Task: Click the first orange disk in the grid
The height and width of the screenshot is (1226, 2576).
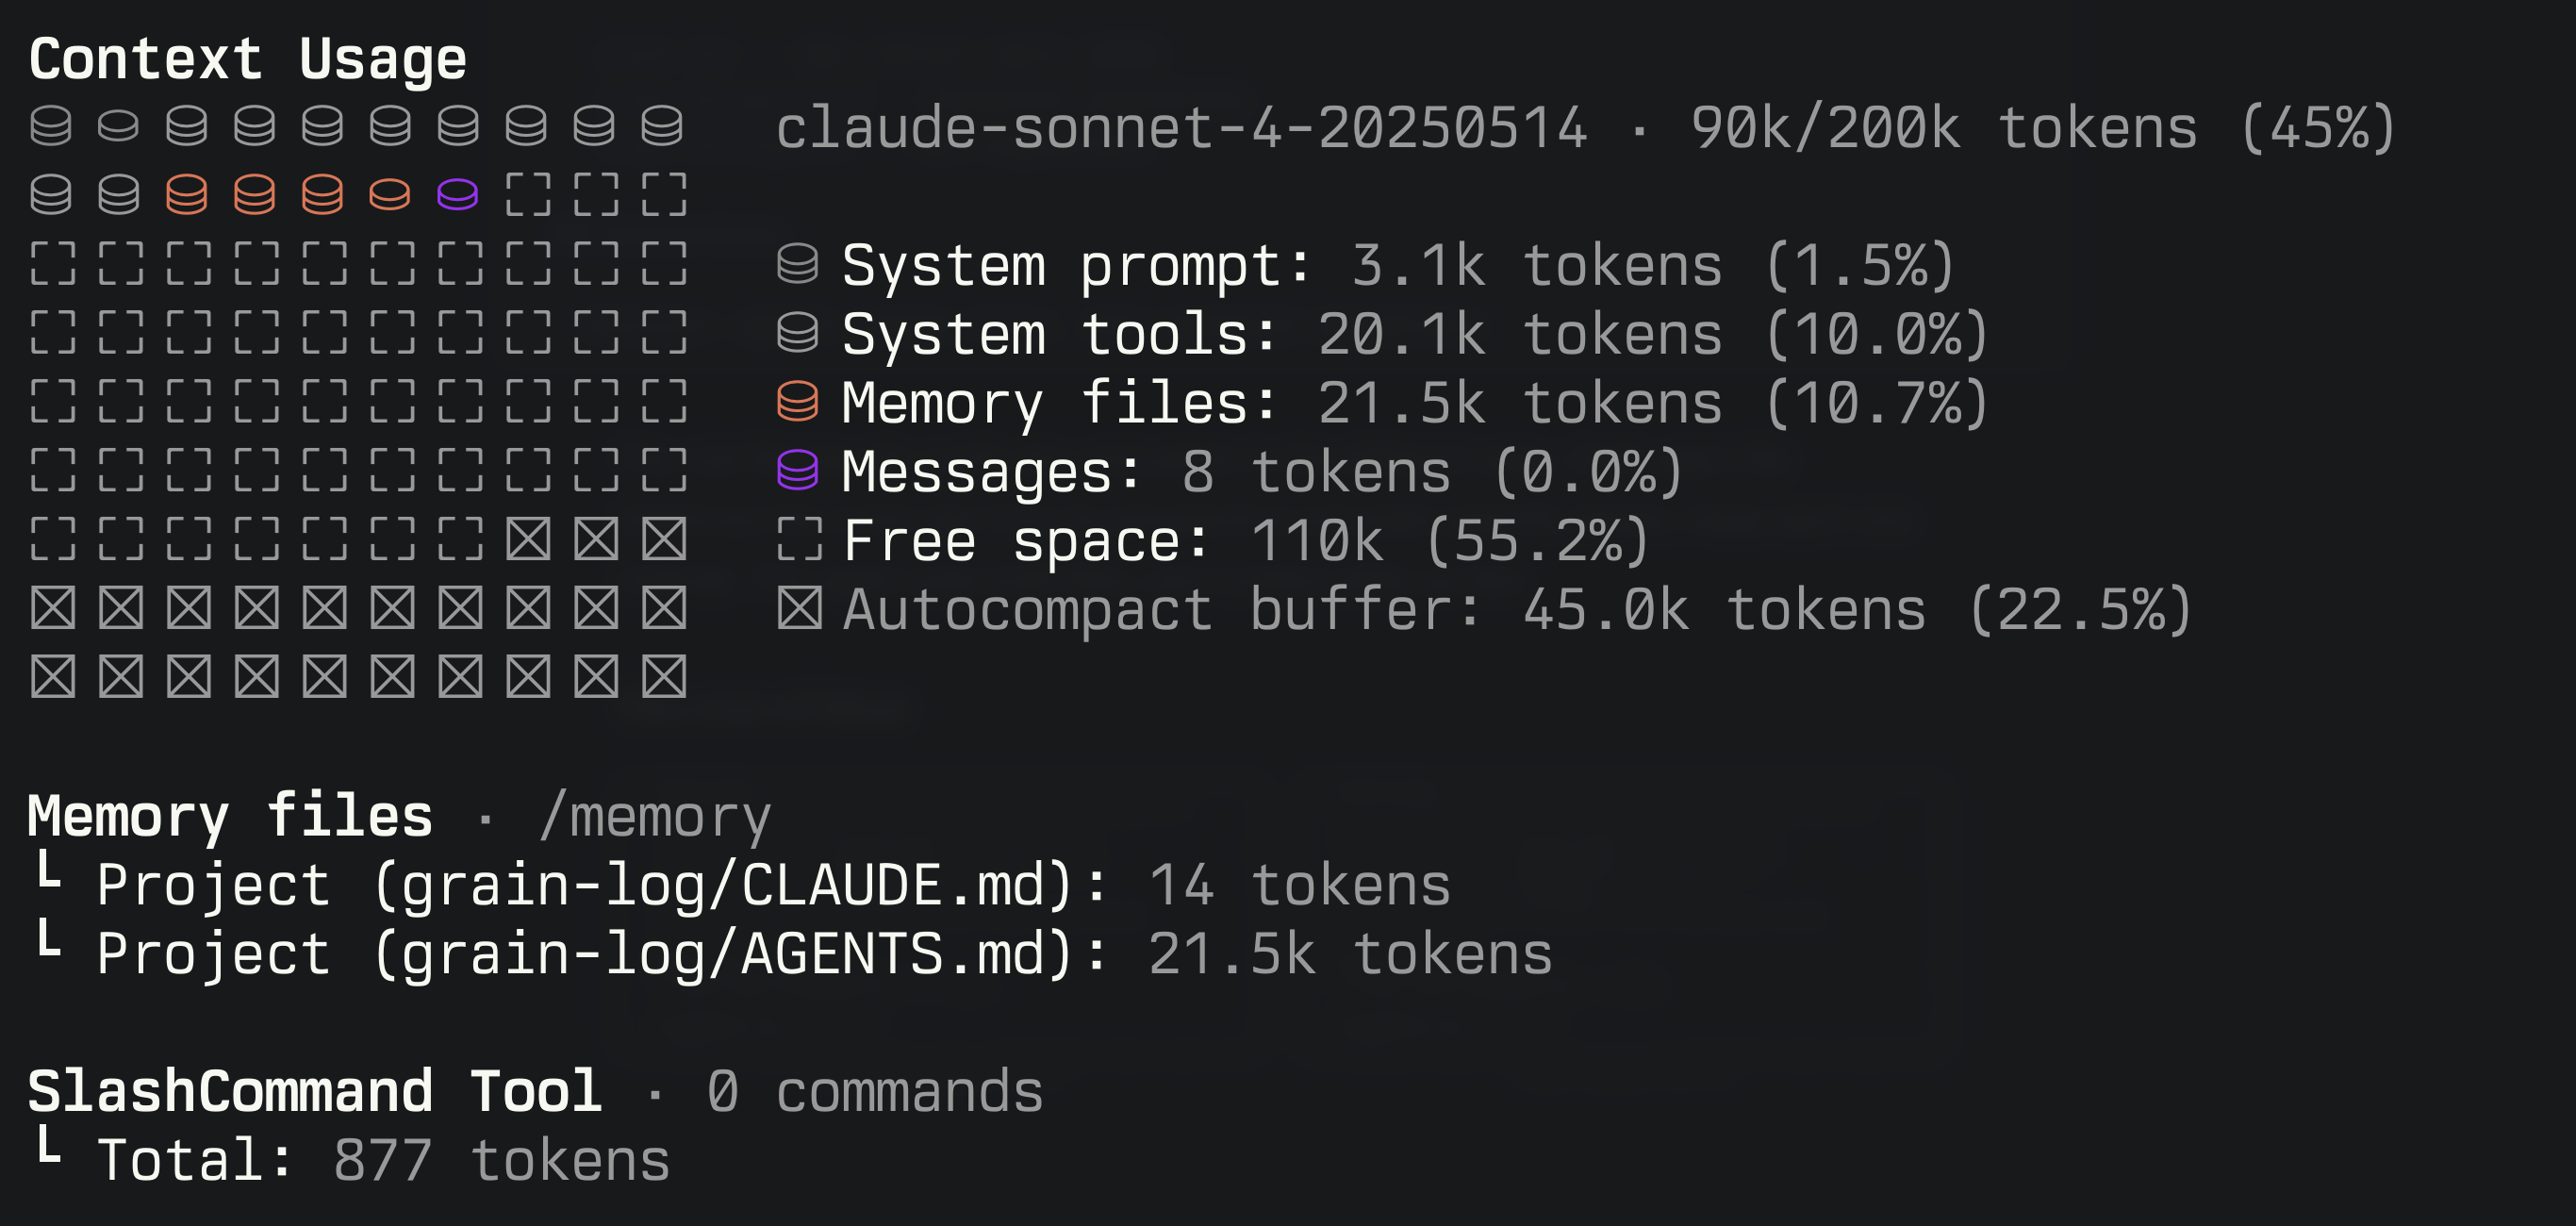Action: click(x=187, y=194)
